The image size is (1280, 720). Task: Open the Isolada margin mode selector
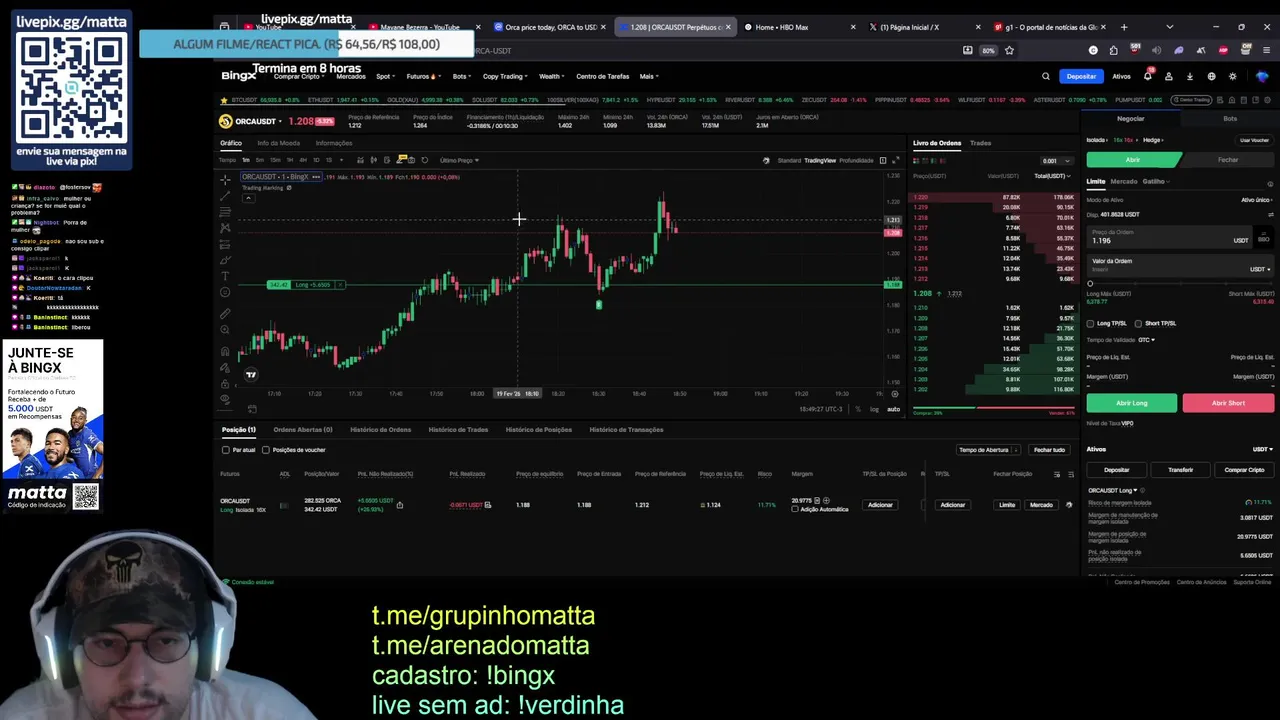point(1097,140)
